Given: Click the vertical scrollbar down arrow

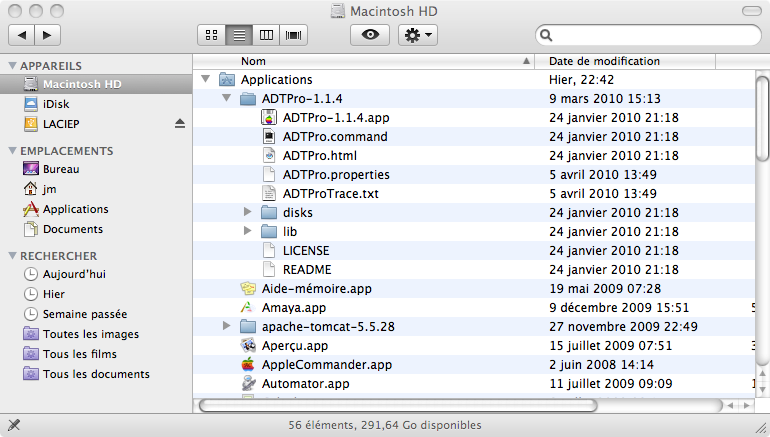Looking at the screenshot, I should click(762, 390).
